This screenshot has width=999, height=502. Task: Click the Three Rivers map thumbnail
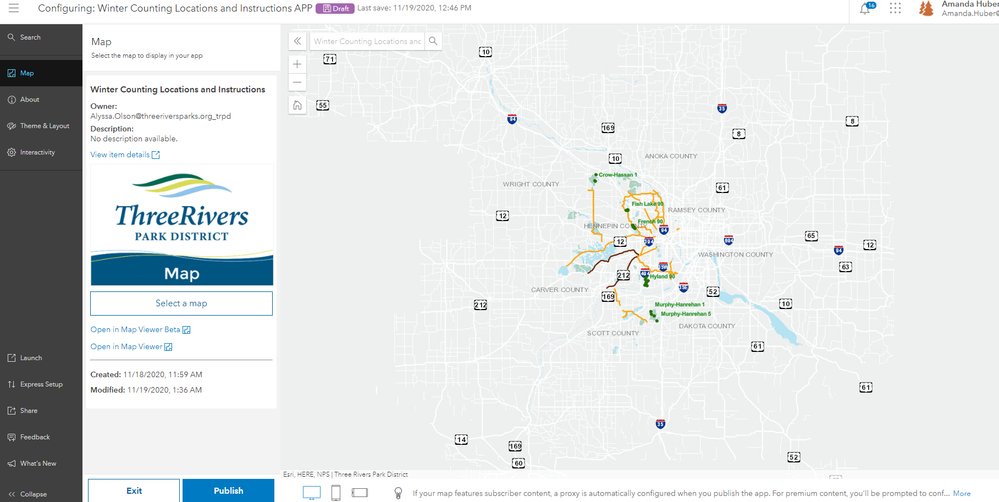(x=182, y=225)
